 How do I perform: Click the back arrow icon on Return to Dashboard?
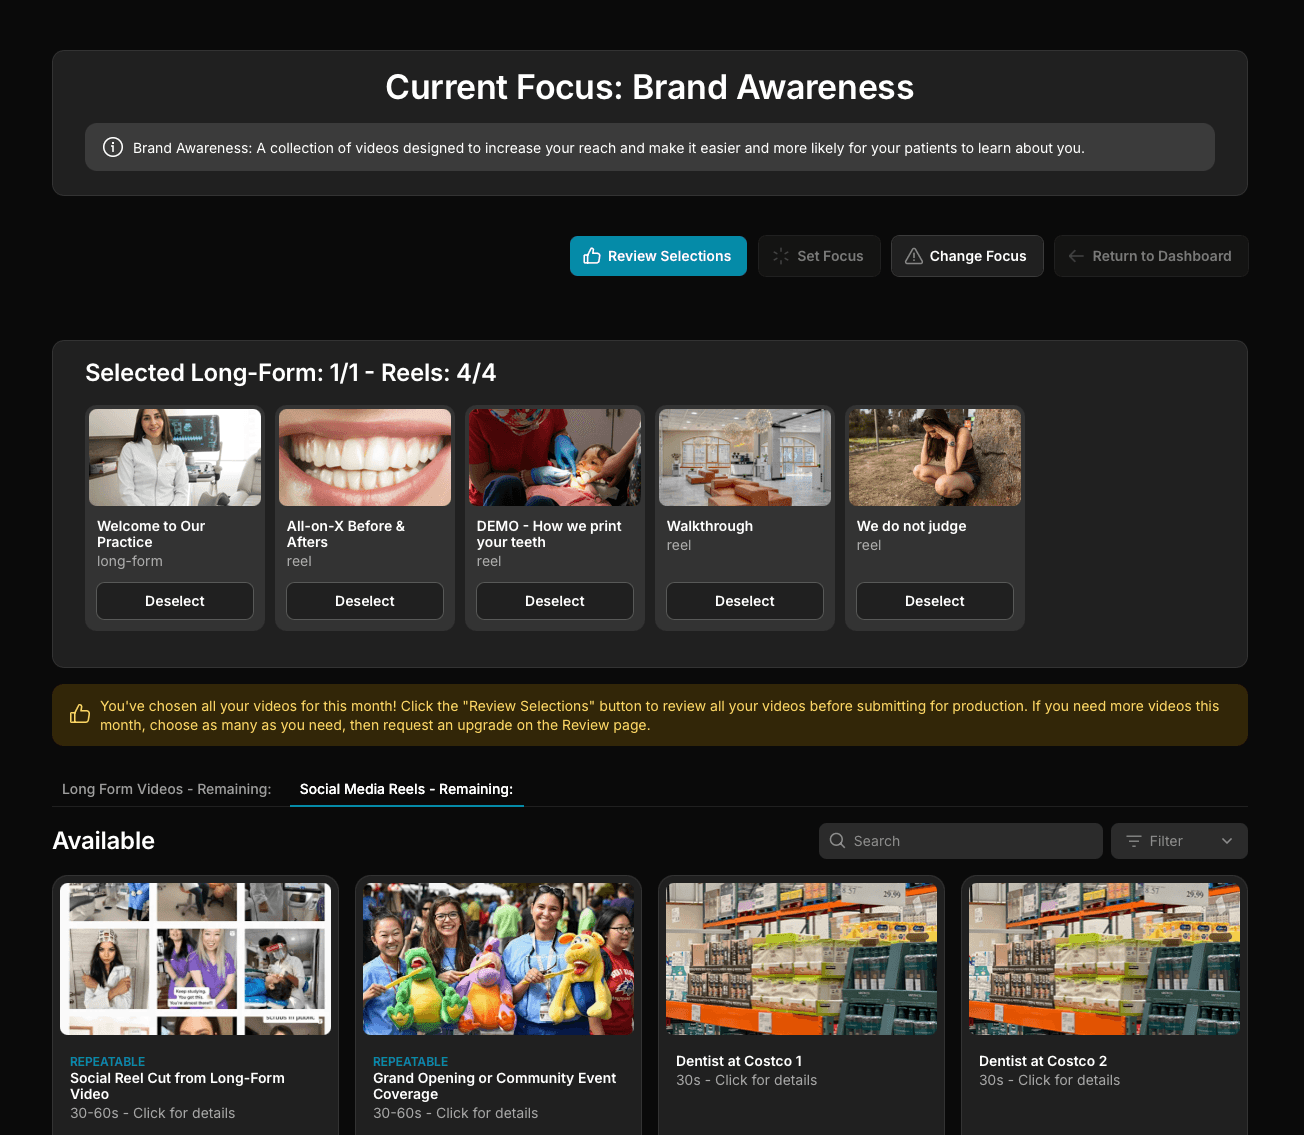[1076, 256]
